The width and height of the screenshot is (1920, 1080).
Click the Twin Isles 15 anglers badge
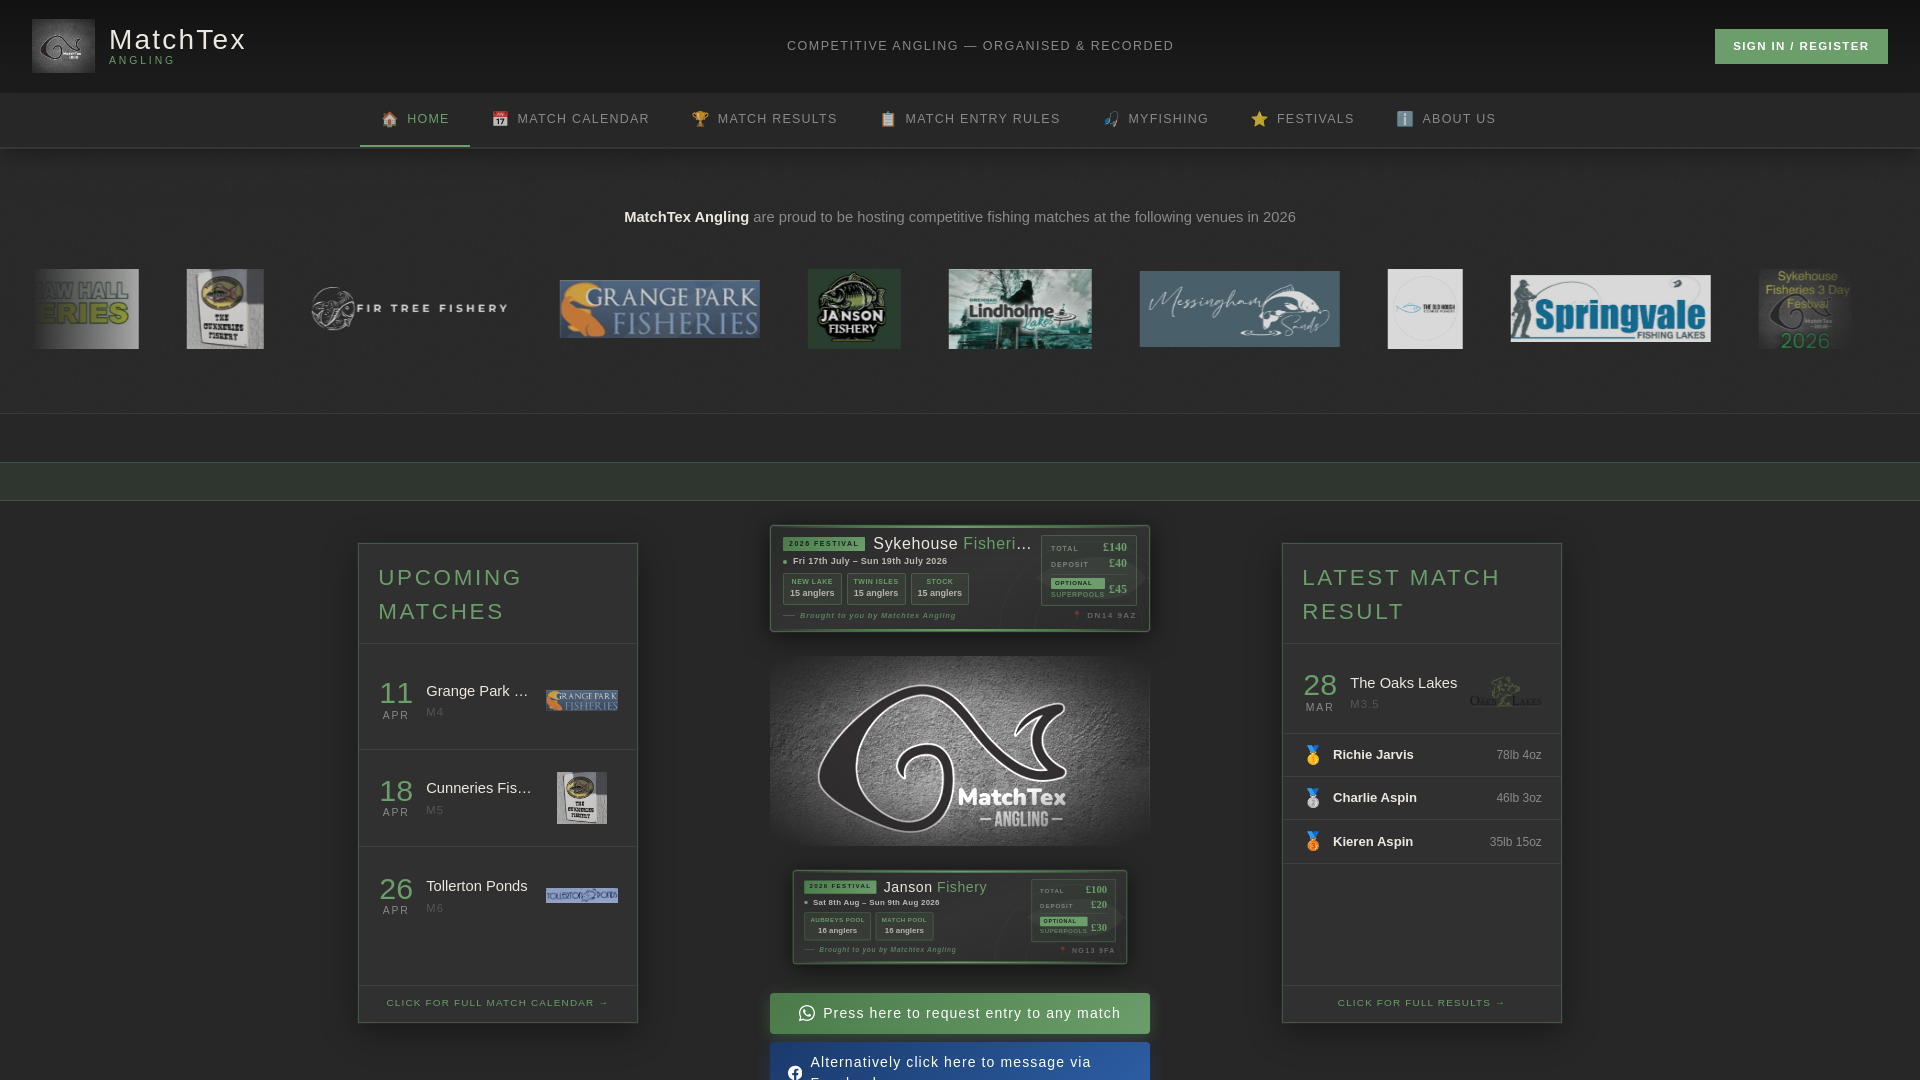click(876, 588)
